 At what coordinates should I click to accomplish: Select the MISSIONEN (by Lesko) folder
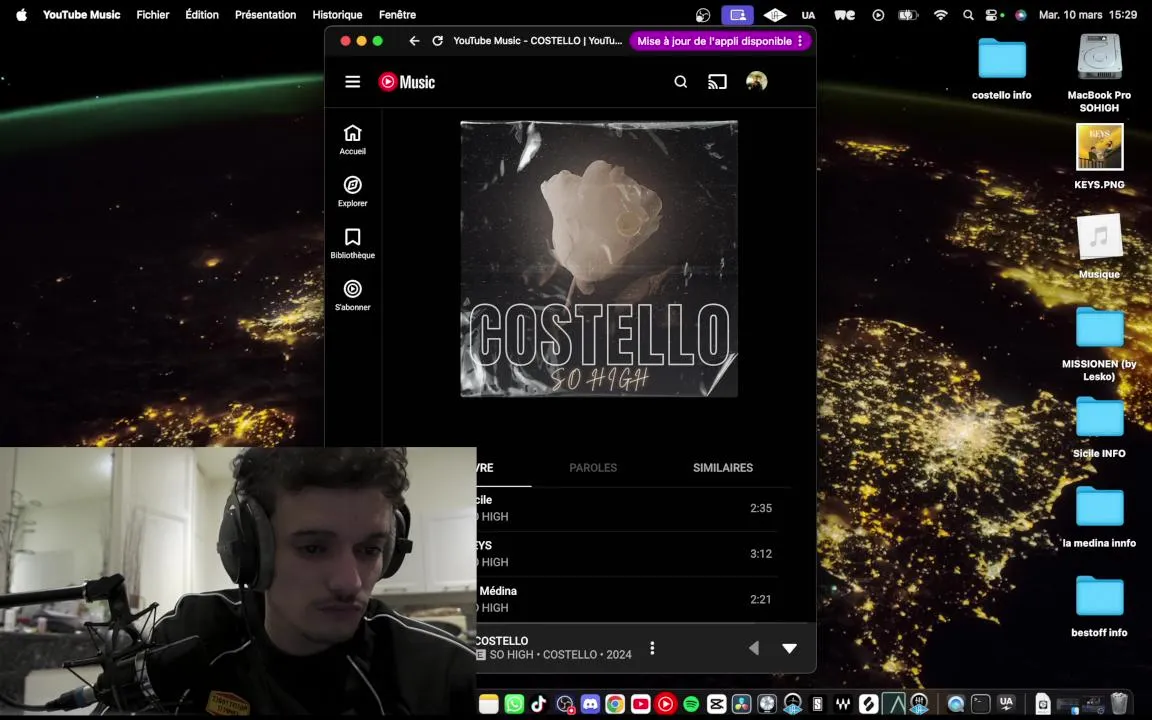(1099, 345)
